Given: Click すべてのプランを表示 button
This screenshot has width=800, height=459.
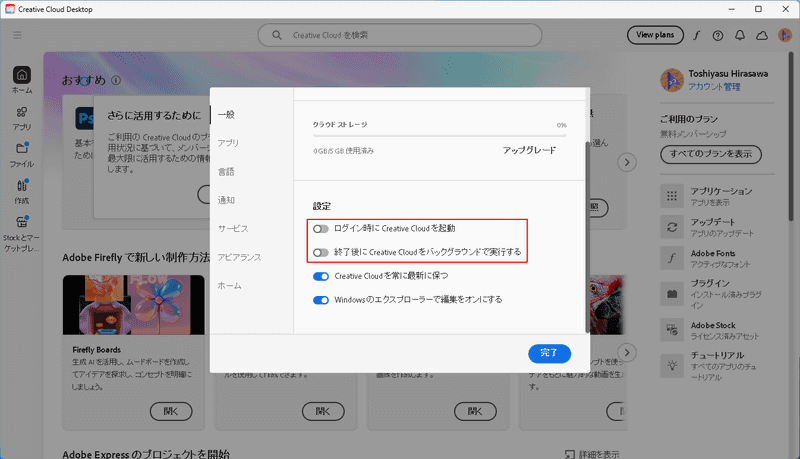Looking at the screenshot, I should tap(711, 154).
